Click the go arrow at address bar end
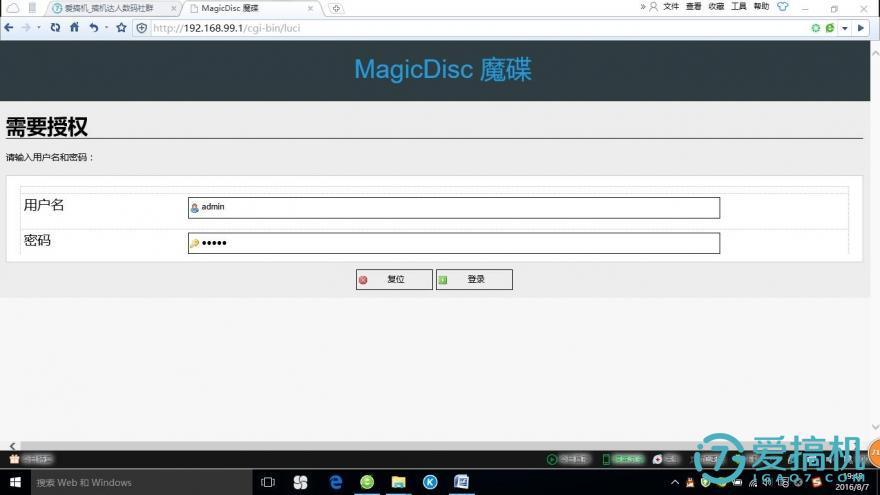Image resolution: width=880 pixels, height=495 pixels. [861, 28]
